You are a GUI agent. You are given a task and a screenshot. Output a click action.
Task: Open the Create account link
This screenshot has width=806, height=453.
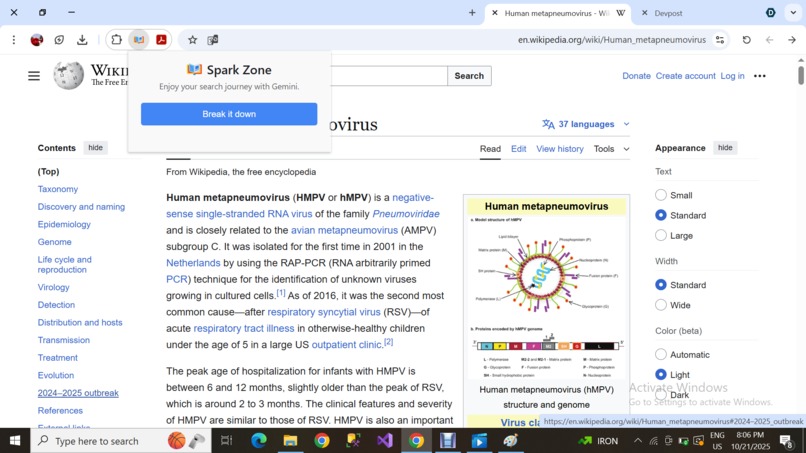685,76
